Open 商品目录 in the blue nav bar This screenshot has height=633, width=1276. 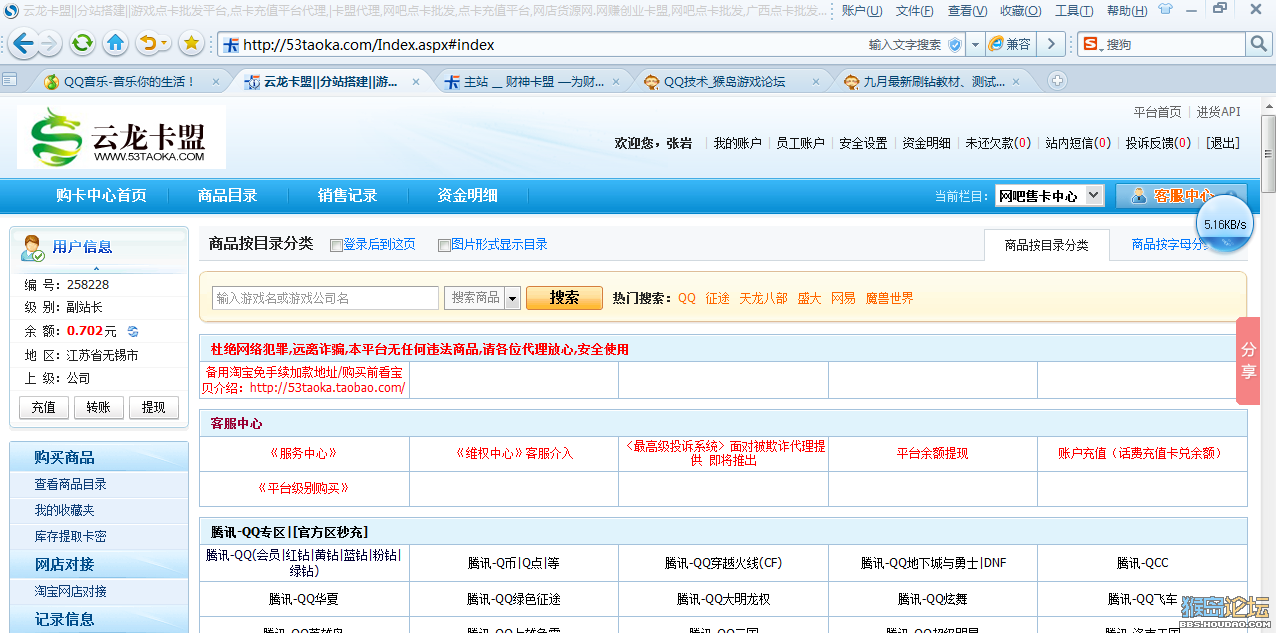click(x=228, y=196)
